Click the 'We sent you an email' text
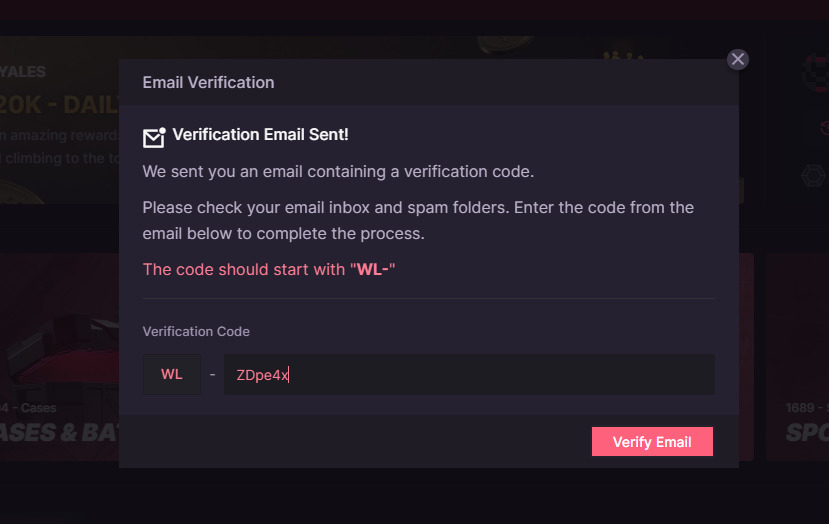This screenshot has width=829, height=524. click(x=338, y=171)
